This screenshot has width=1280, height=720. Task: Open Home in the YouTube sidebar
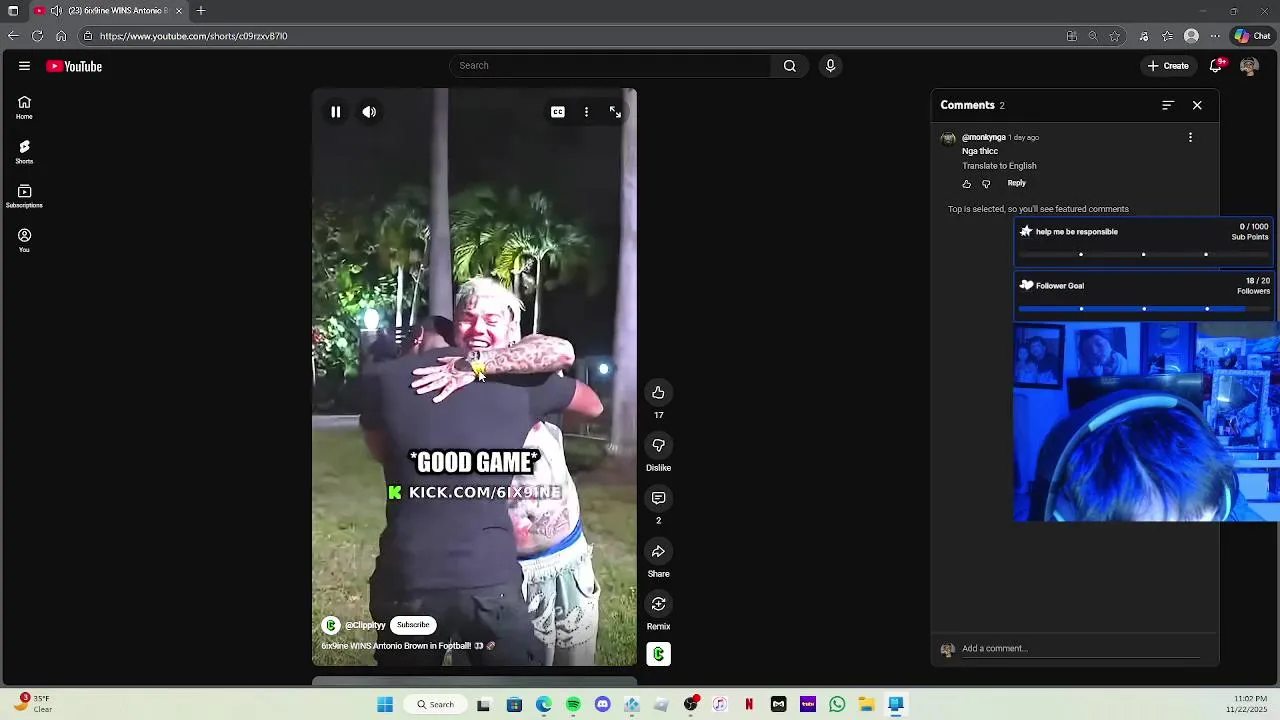click(24, 107)
